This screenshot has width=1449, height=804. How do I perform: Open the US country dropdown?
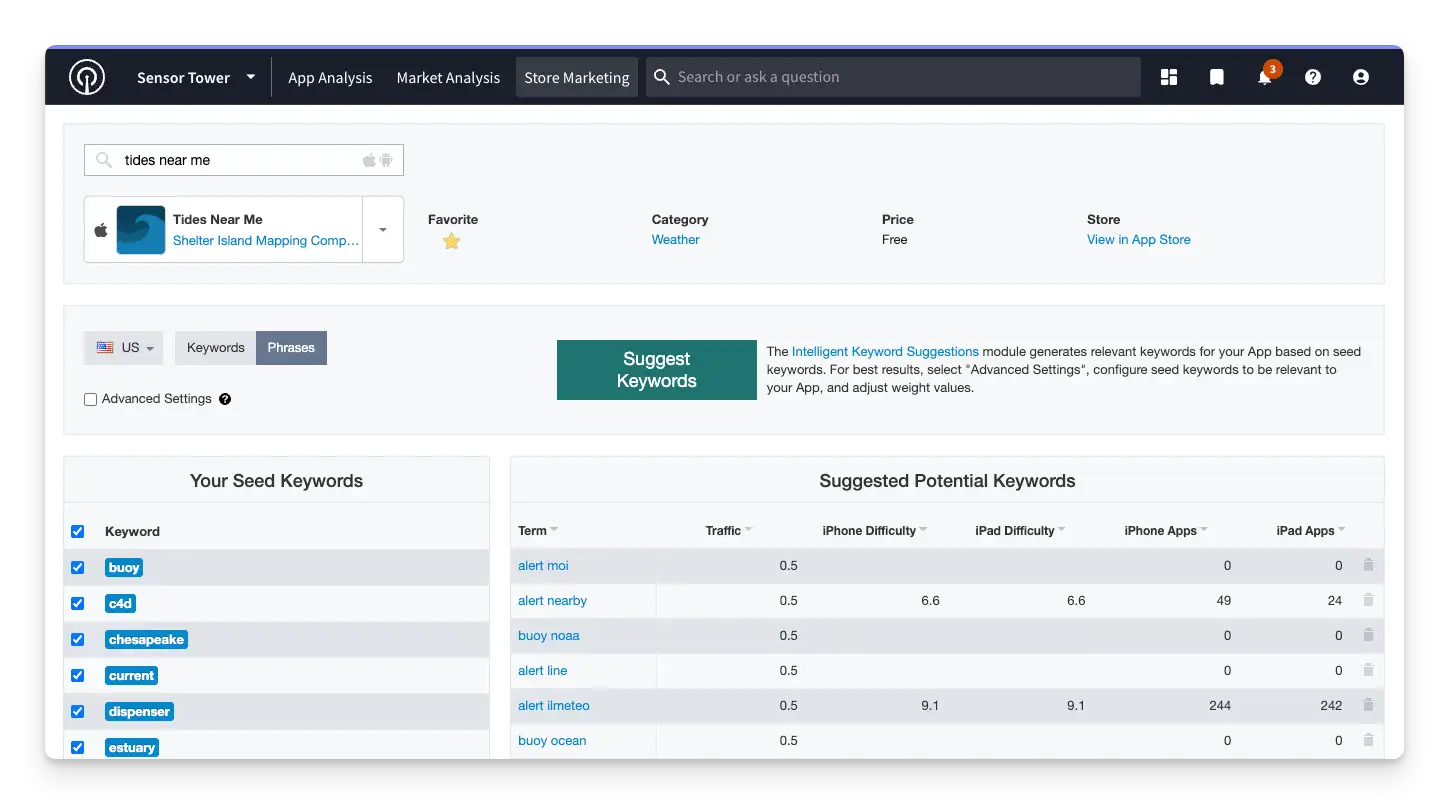(124, 348)
